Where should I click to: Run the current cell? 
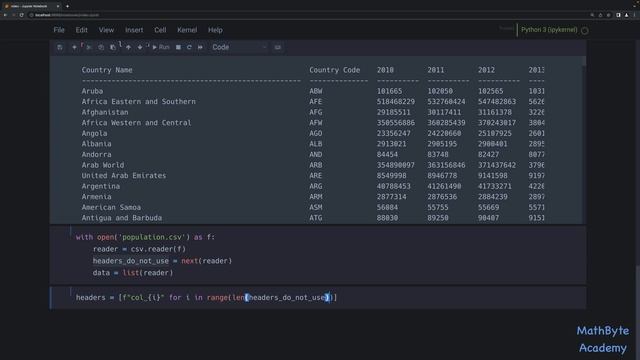(x=161, y=47)
